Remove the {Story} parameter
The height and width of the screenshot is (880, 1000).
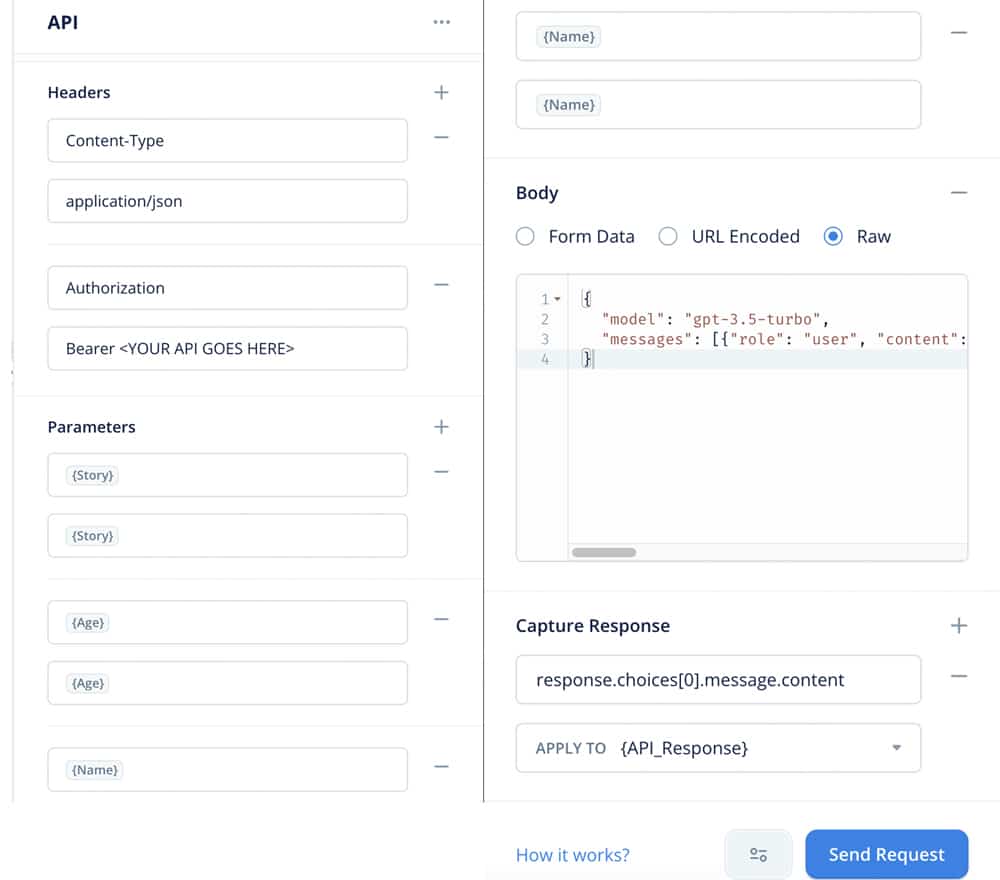tap(441, 472)
